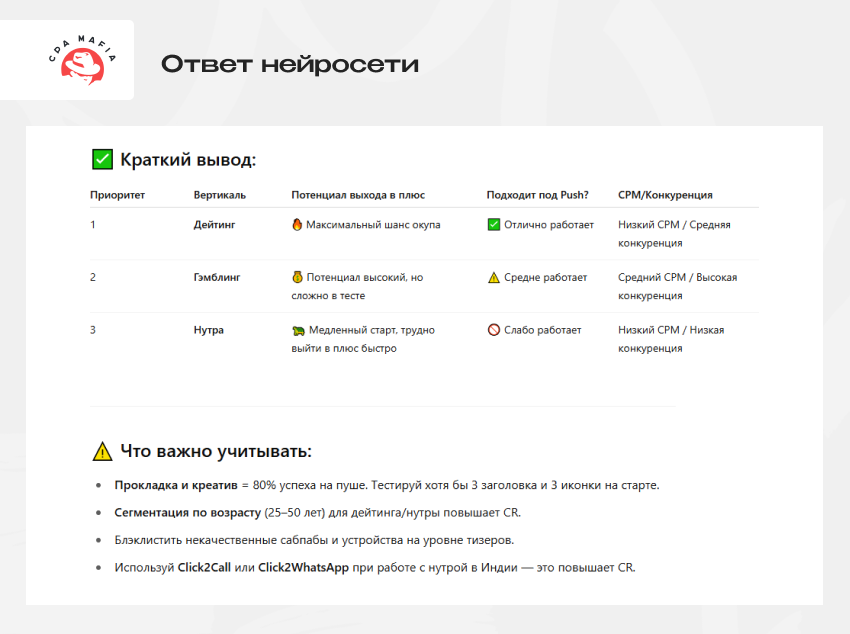Click the Потенциал выхода в плюс header
The height and width of the screenshot is (634, 850).
(x=358, y=195)
